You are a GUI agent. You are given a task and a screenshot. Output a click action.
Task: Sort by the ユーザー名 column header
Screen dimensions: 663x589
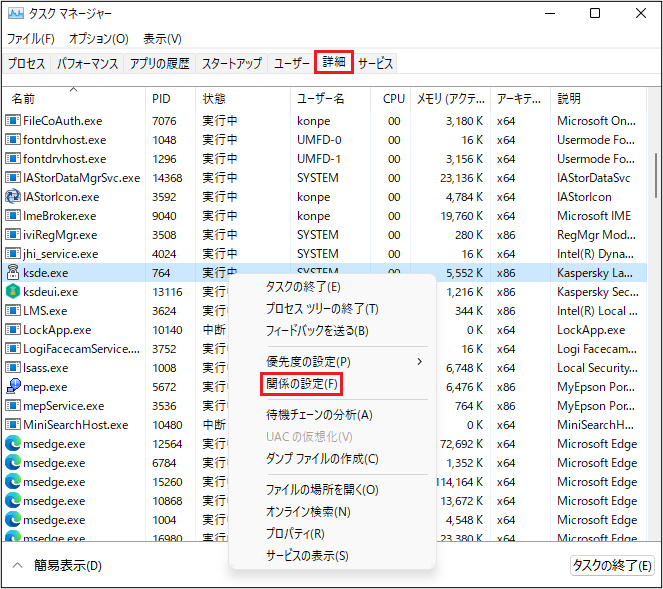(x=331, y=99)
